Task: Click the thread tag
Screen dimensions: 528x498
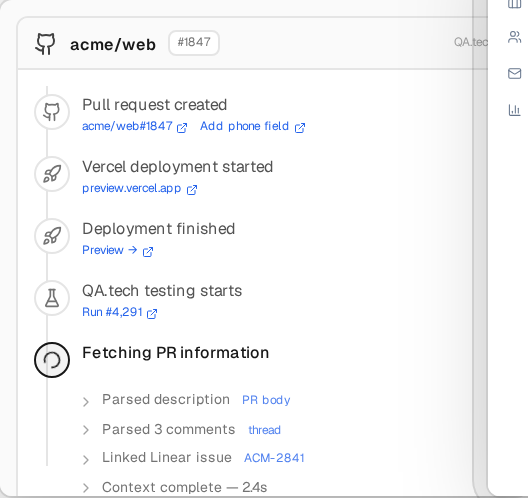Action: (x=264, y=430)
